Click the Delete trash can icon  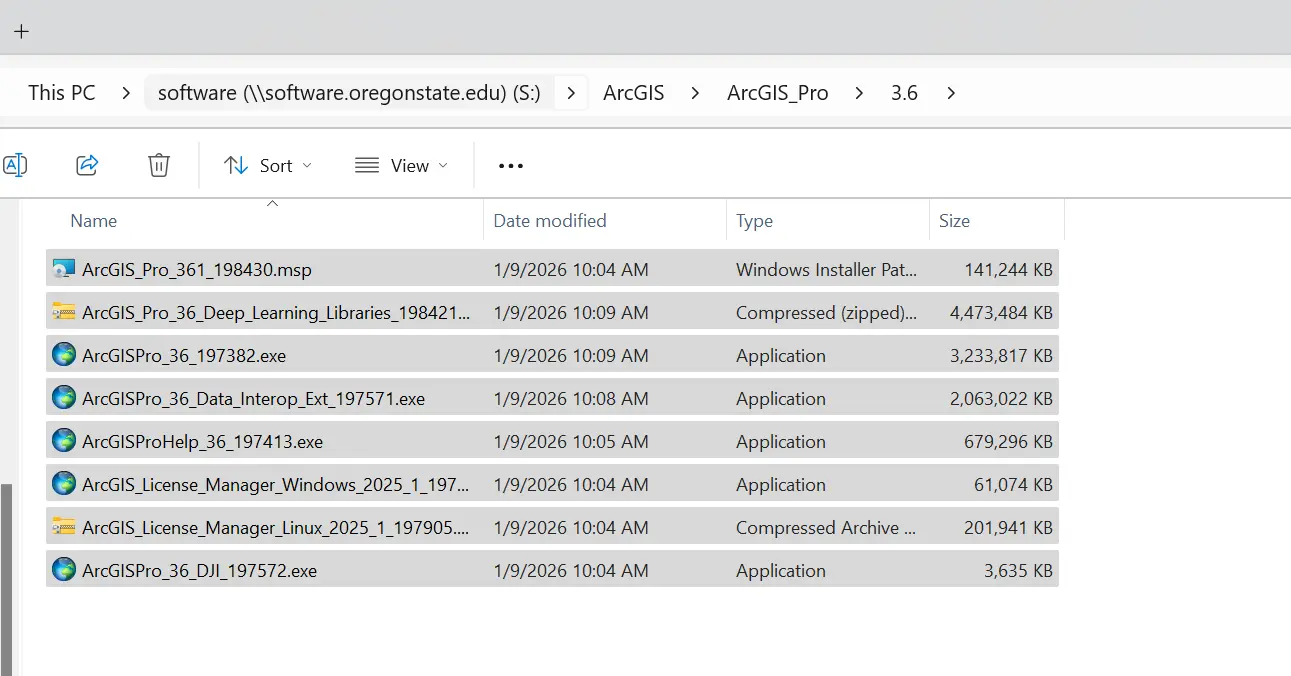[x=159, y=165]
